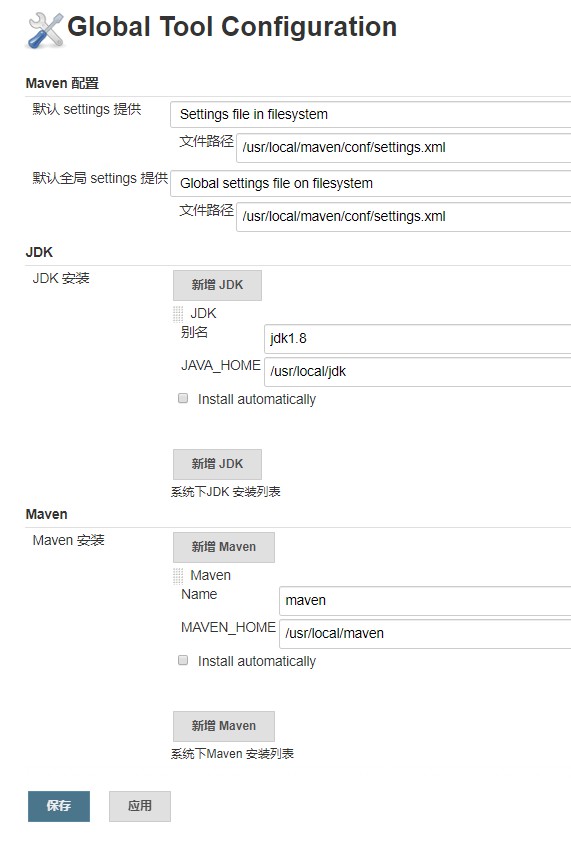Click the JAVA_HOME path field
The image size is (571, 848).
[417, 372]
